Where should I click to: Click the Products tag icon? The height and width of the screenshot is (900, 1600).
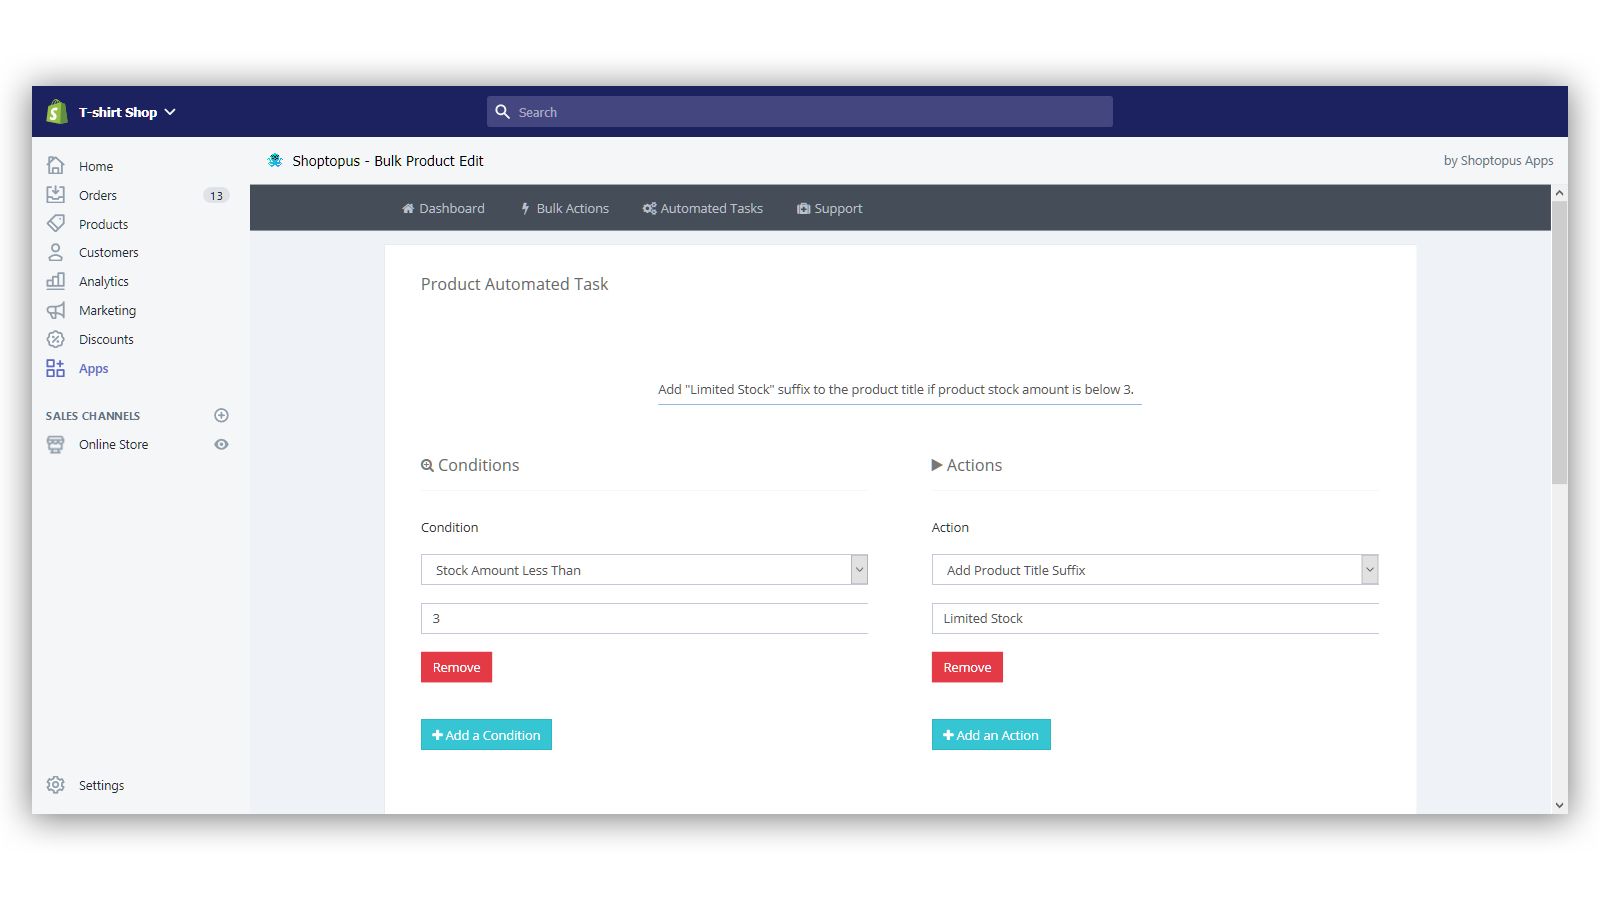[56, 224]
